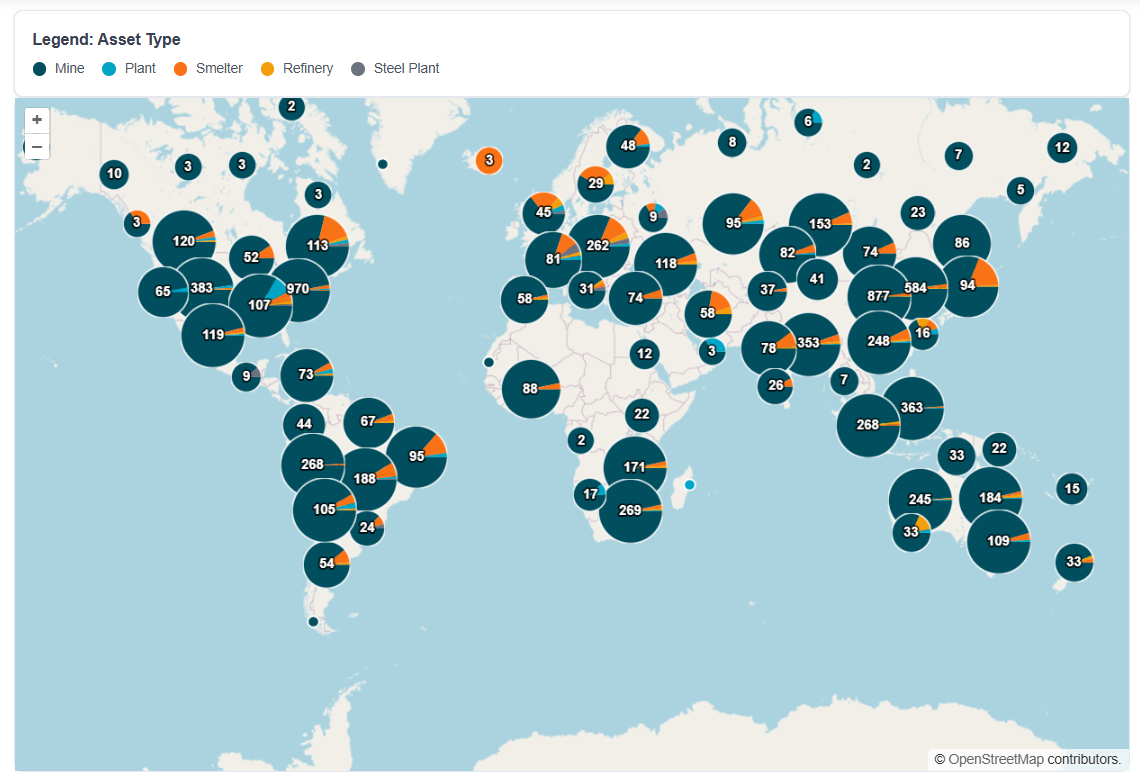Open the 81 asset cluster
1140x776 pixels.
click(x=553, y=260)
